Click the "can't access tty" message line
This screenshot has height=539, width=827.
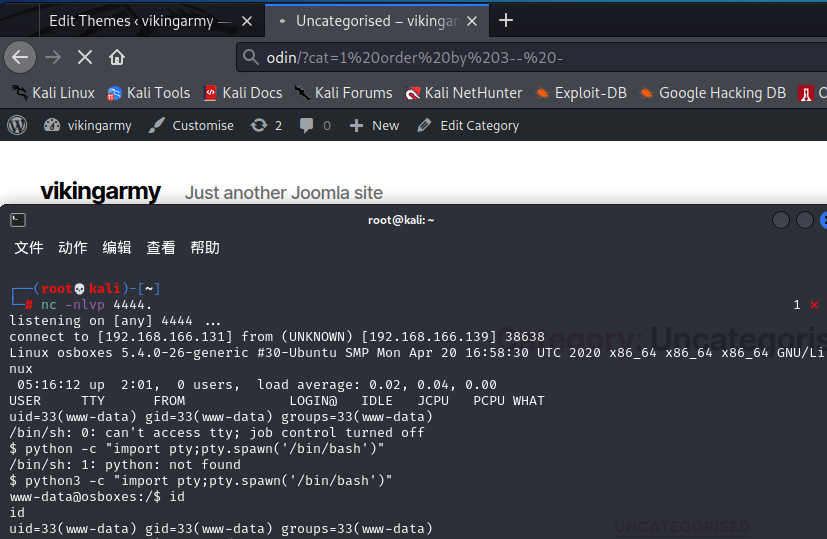[x=217, y=433]
